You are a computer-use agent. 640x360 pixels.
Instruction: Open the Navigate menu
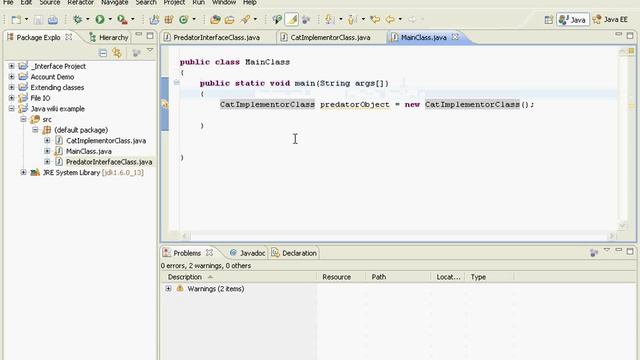[x=114, y=2]
